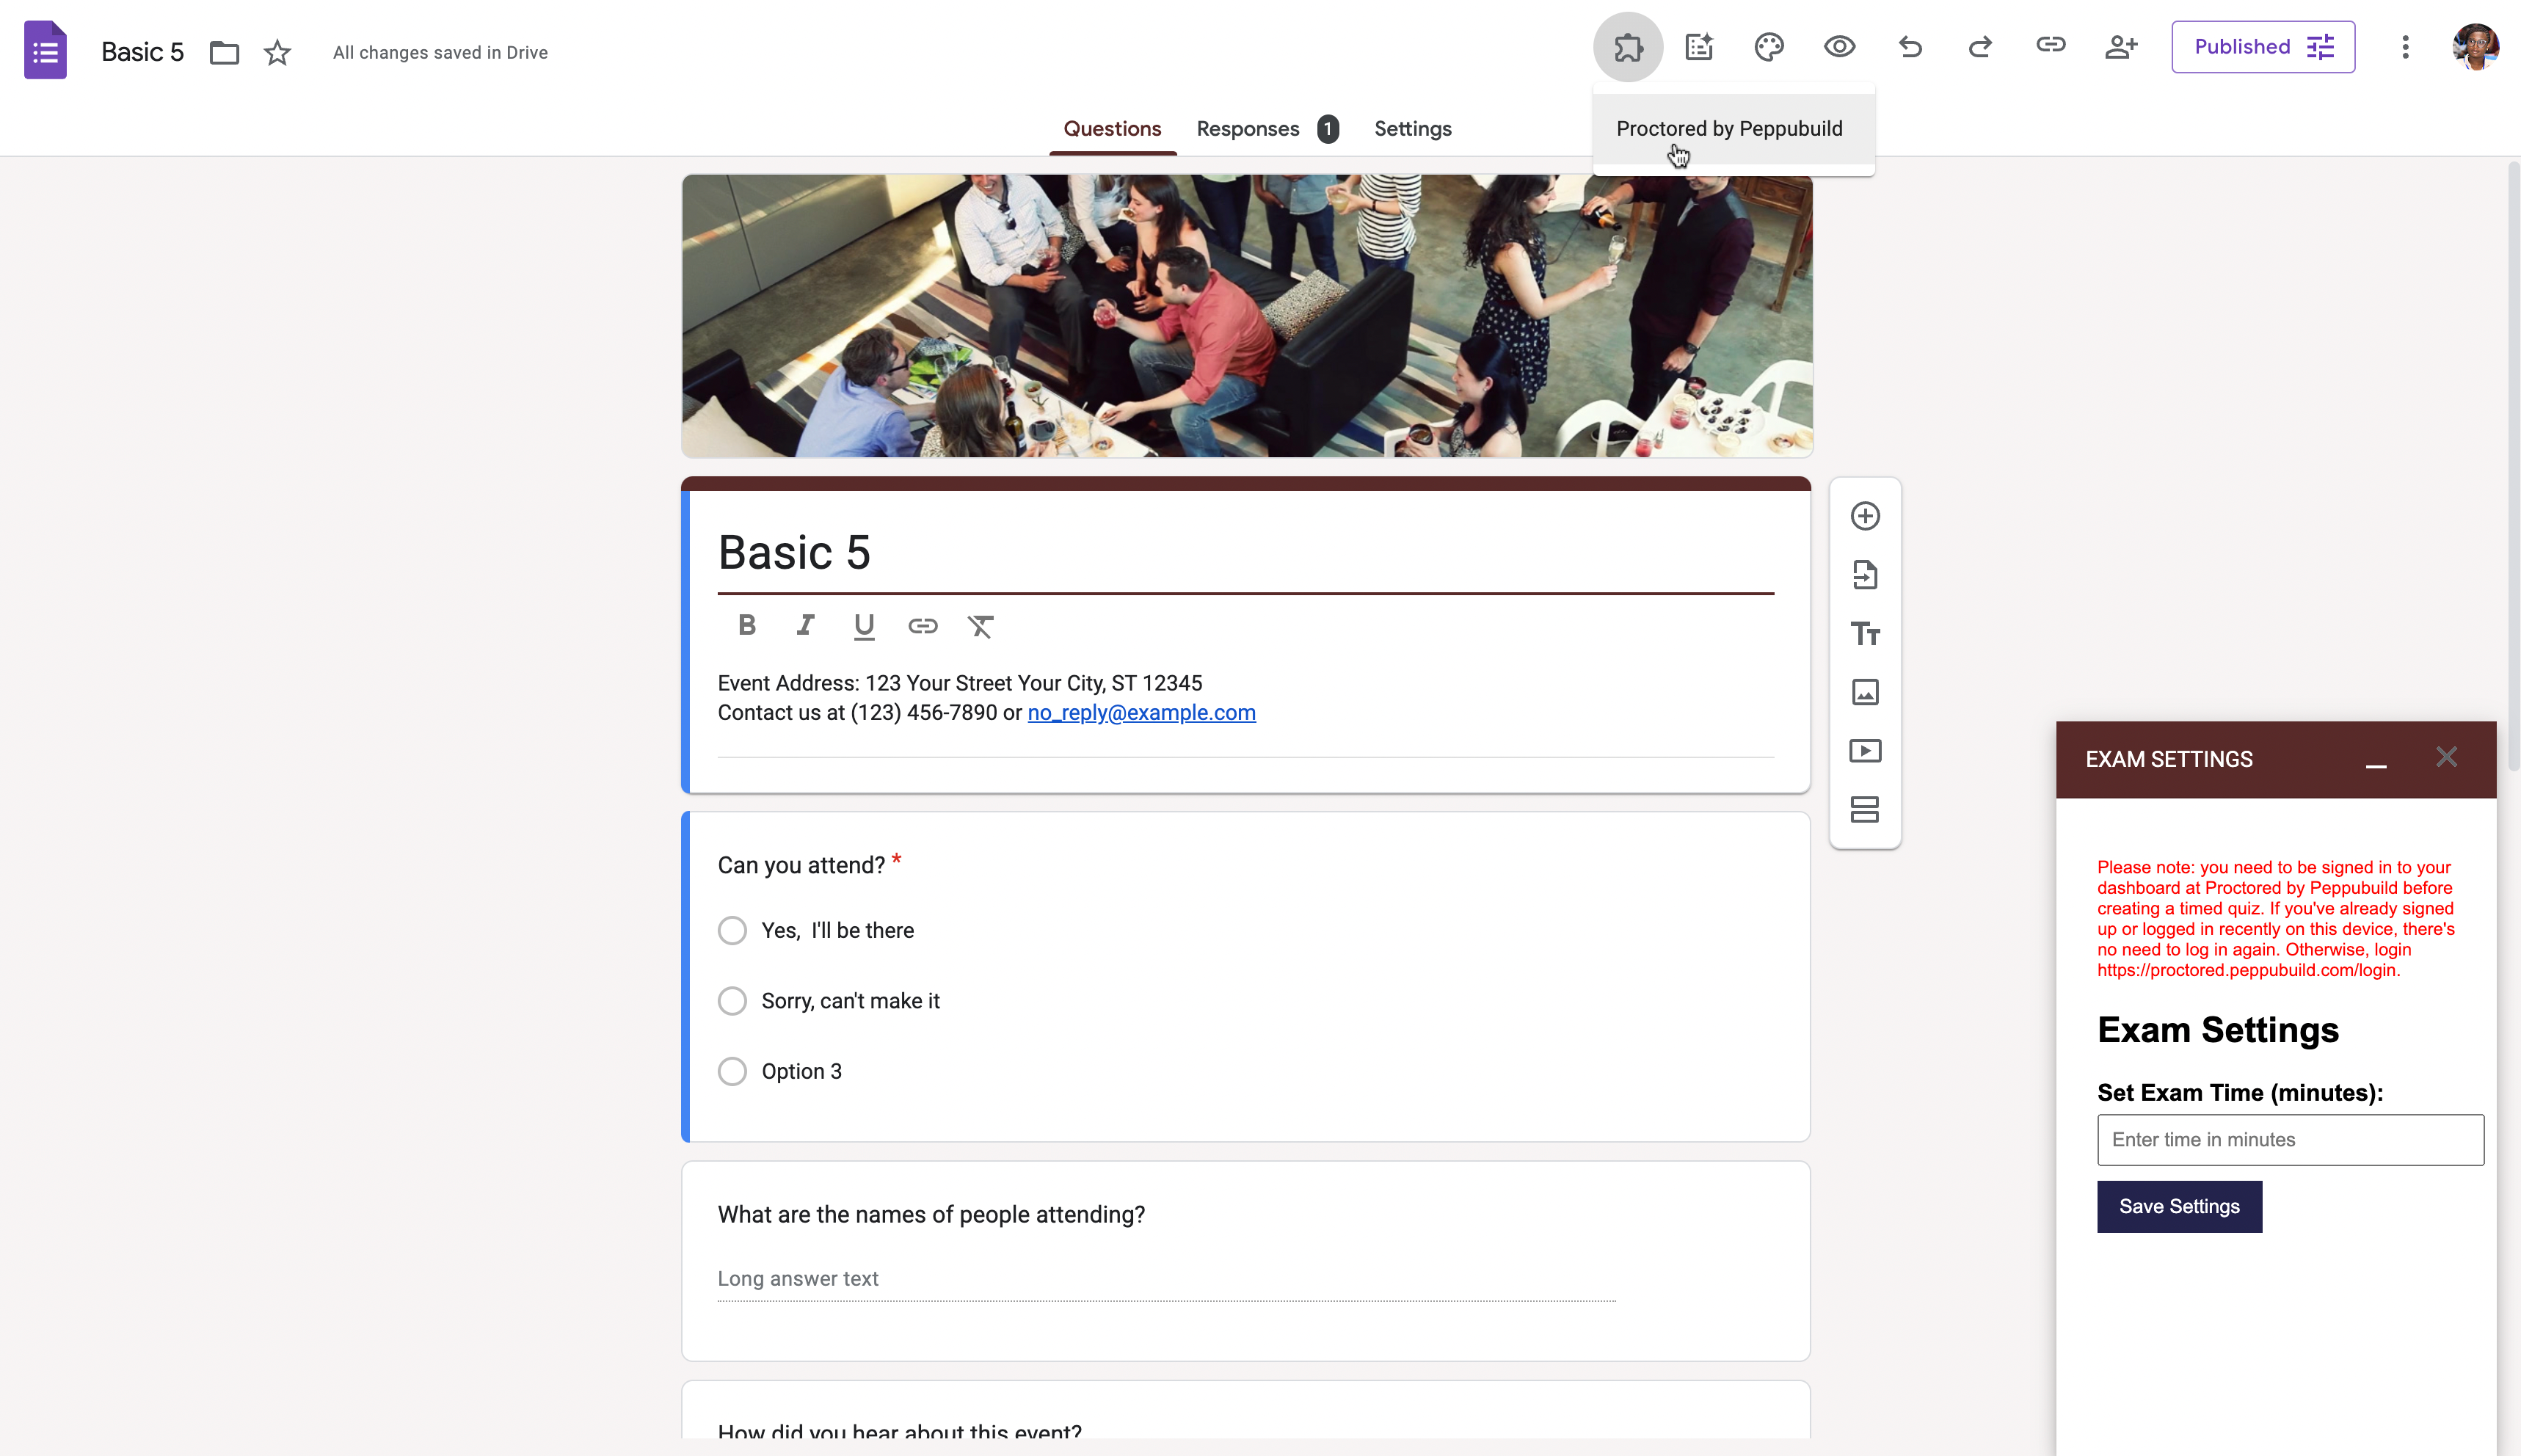Click the "Can you attend?" question title
2521x1456 pixels.
pos(801,866)
